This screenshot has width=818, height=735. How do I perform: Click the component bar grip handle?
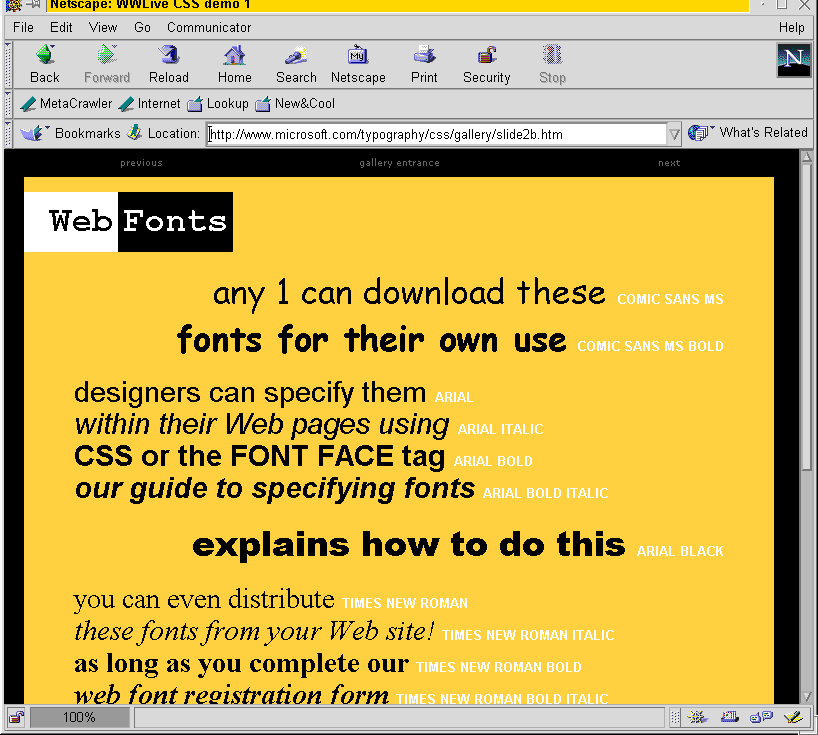[x=675, y=718]
